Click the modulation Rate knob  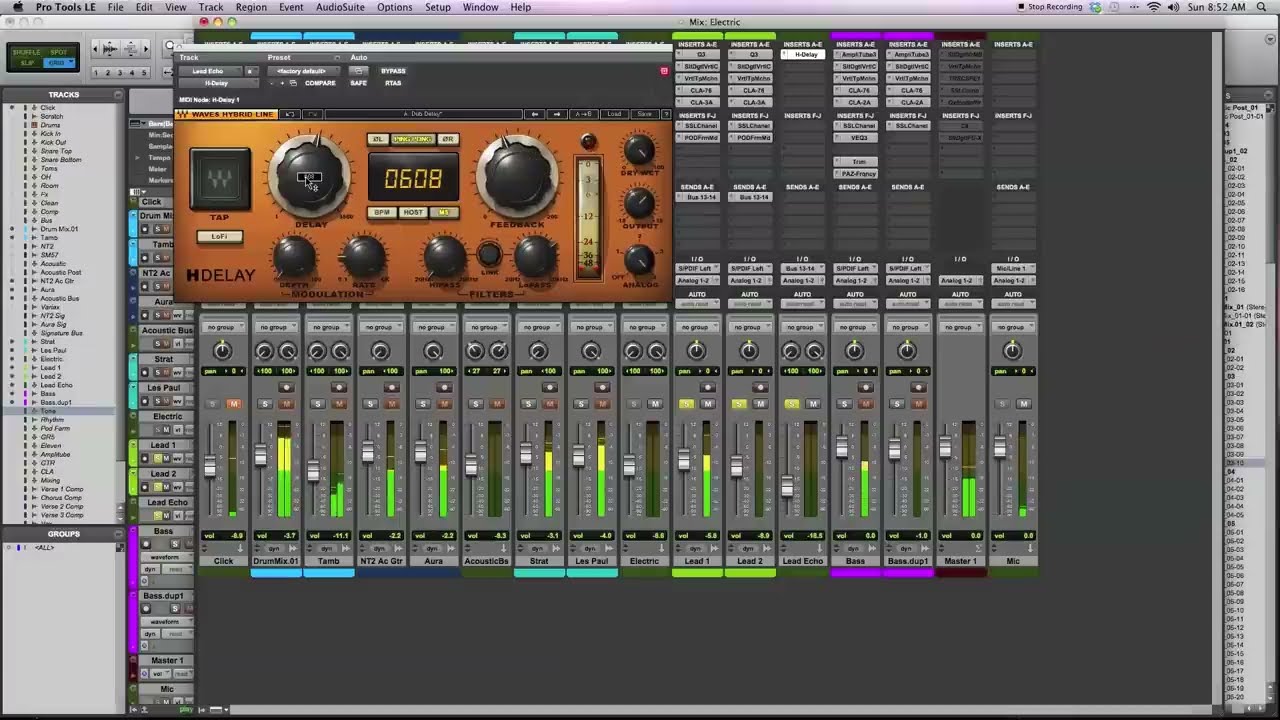(364, 256)
